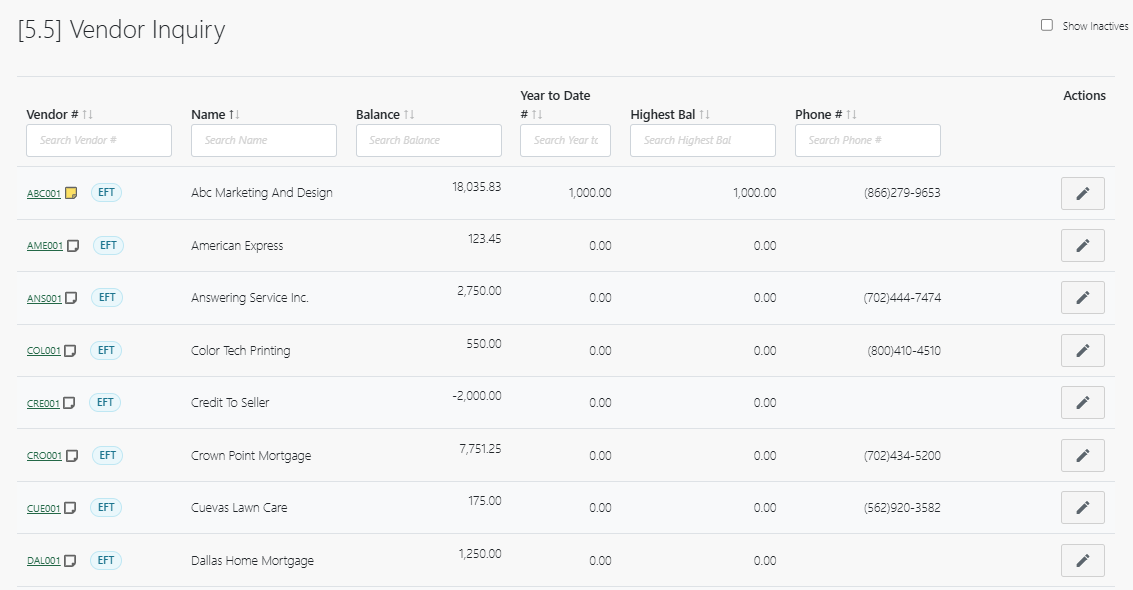The width and height of the screenshot is (1133, 590).
Task: Click the pencil icon on Dallas Home Mortgage row
Action: click(x=1082, y=560)
